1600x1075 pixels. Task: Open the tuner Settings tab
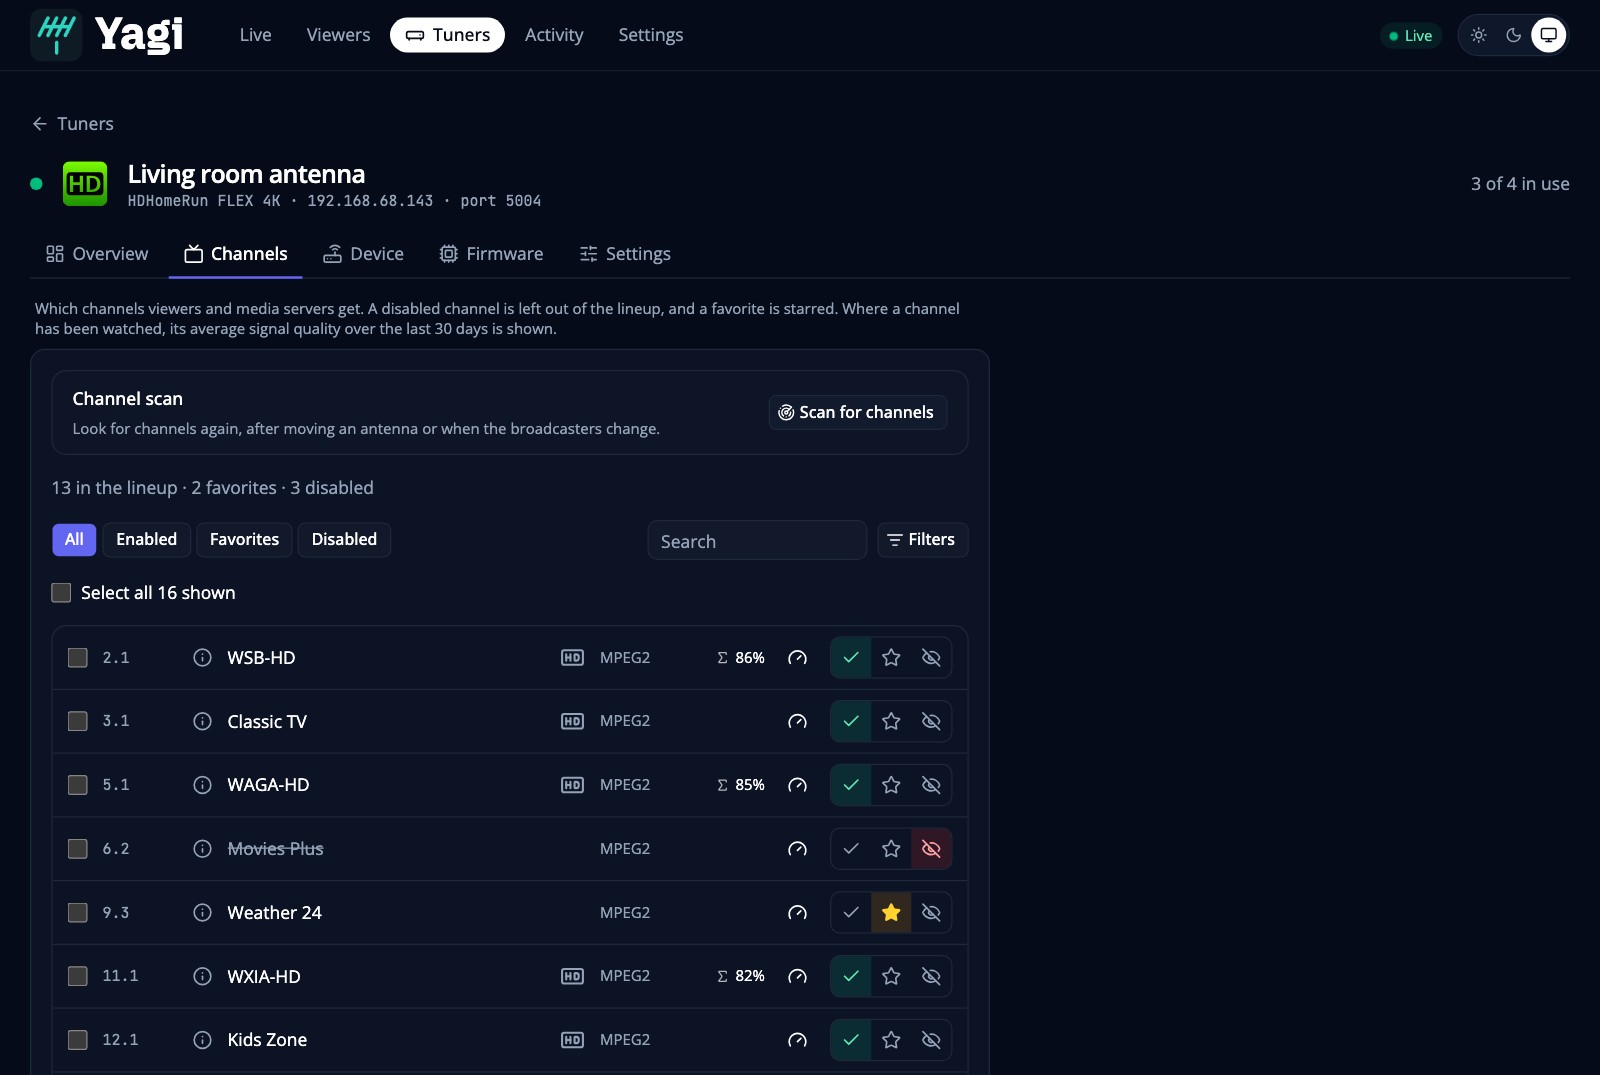pyautogui.click(x=625, y=254)
